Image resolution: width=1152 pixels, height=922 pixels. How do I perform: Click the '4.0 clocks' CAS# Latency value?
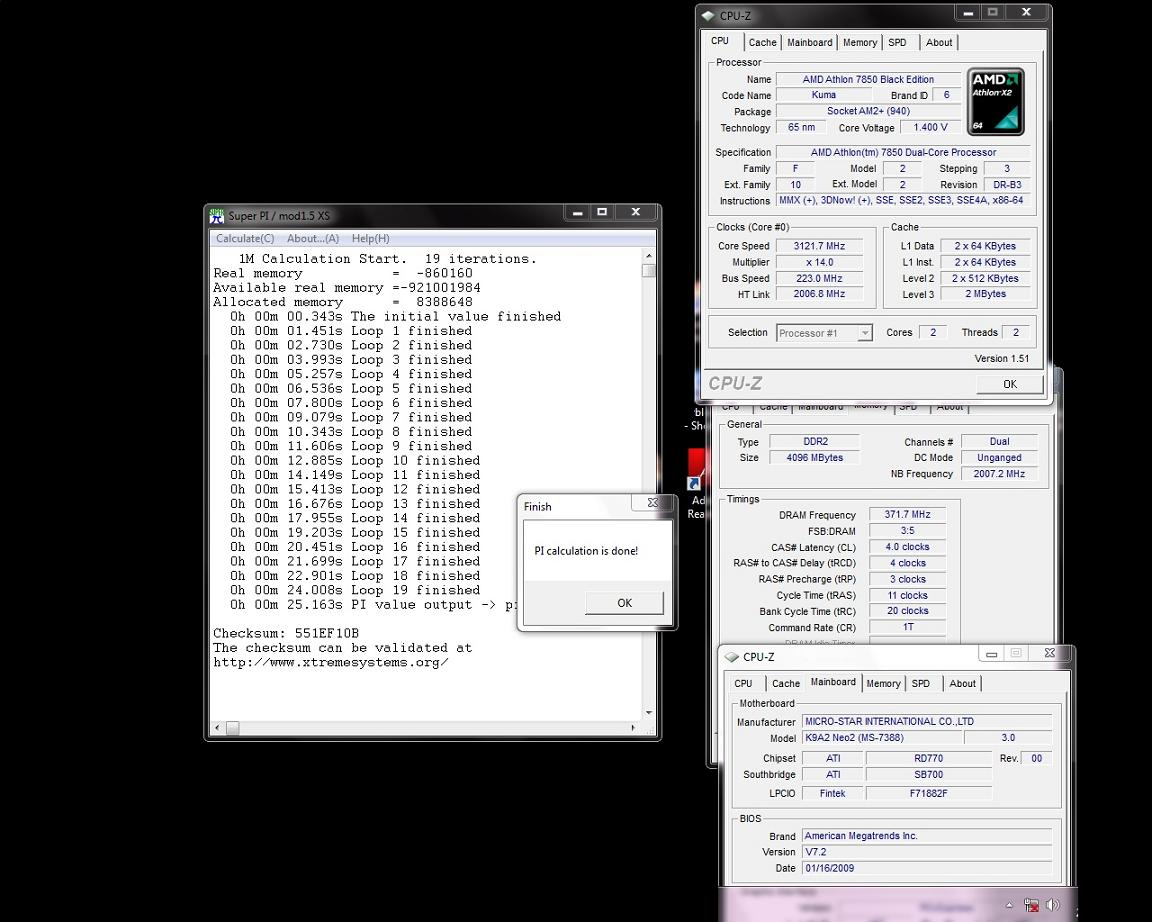tap(907, 547)
